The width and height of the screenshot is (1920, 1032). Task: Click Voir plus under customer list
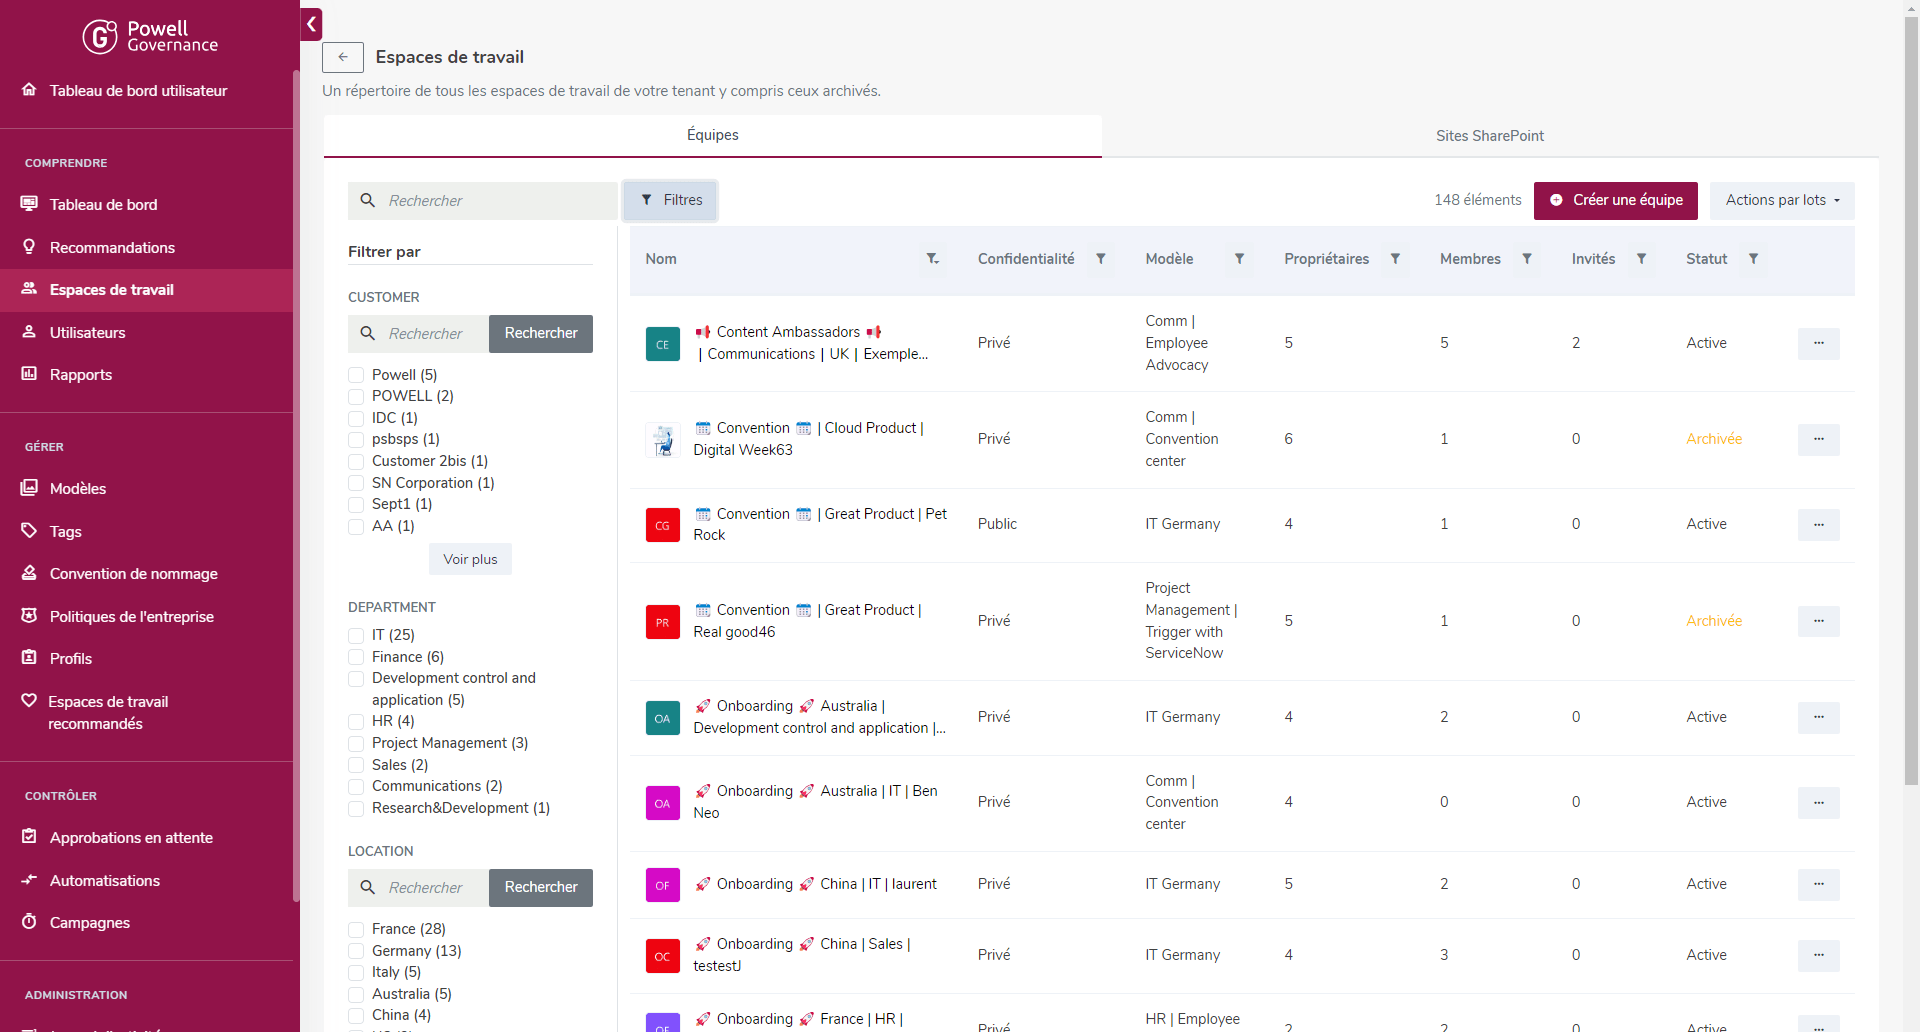(x=470, y=559)
